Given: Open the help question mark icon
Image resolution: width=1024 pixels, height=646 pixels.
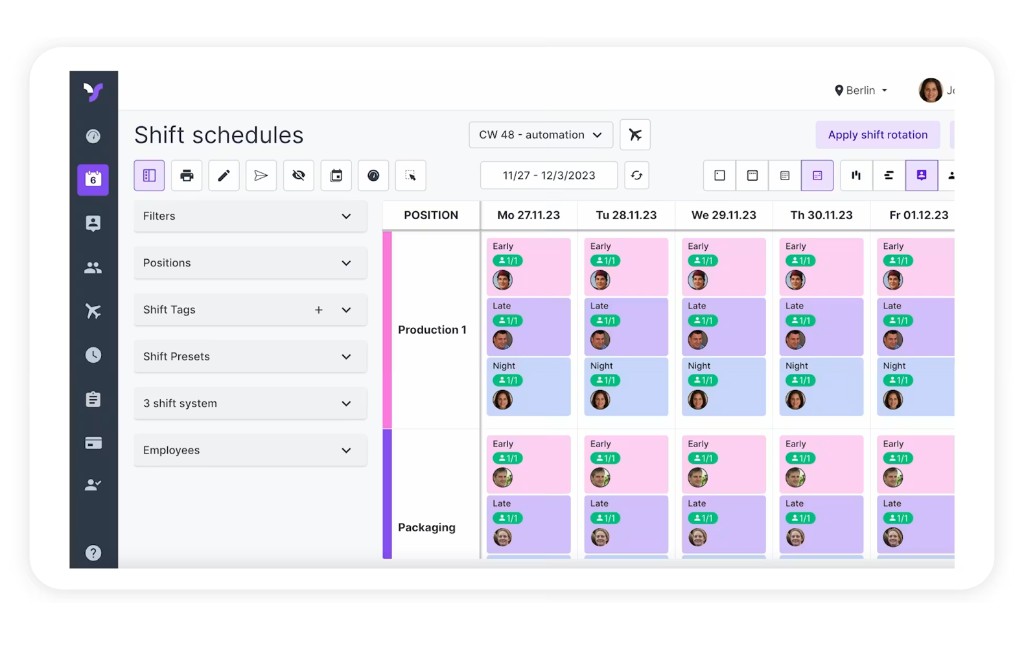Looking at the screenshot, I should coord(93,553).
